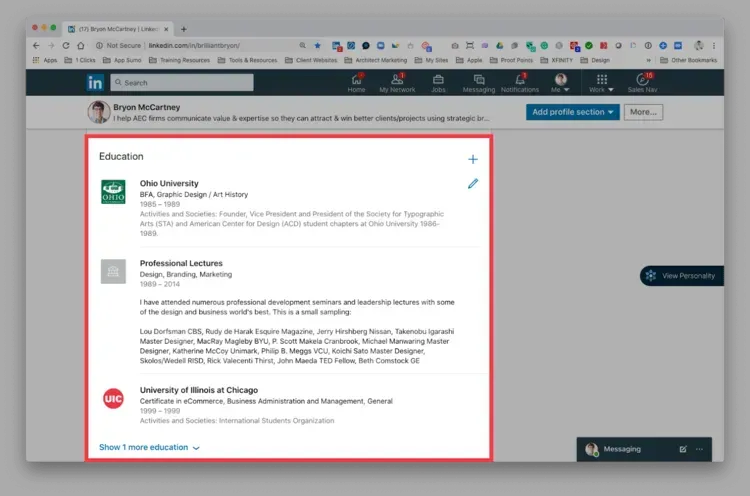
Task: Open Messaging bar options ellipsis
Action: (699, 449)
